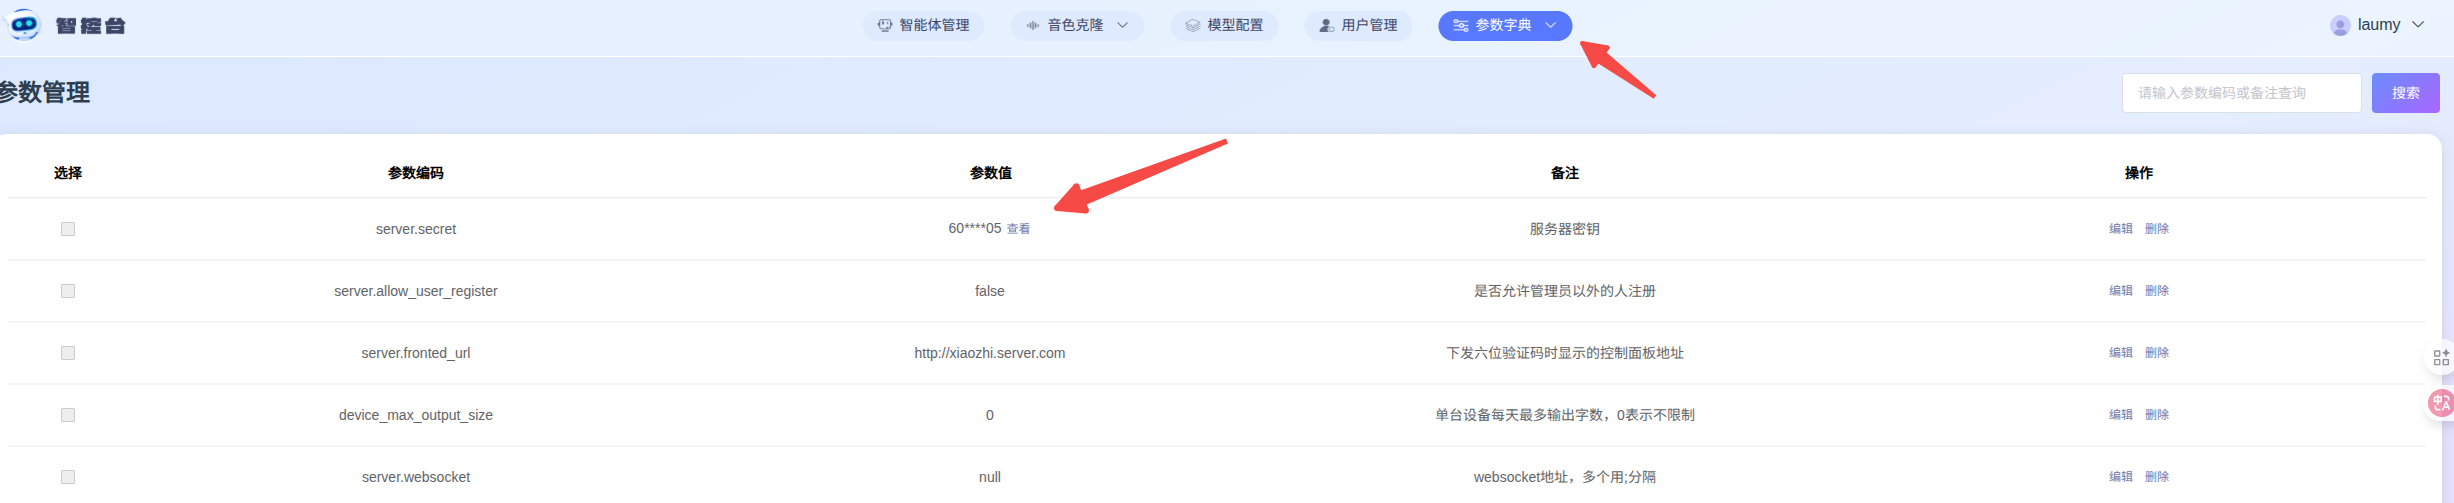Edit the server.websocket parameter
2454x503 pixels.
(x=2120, y=477)
